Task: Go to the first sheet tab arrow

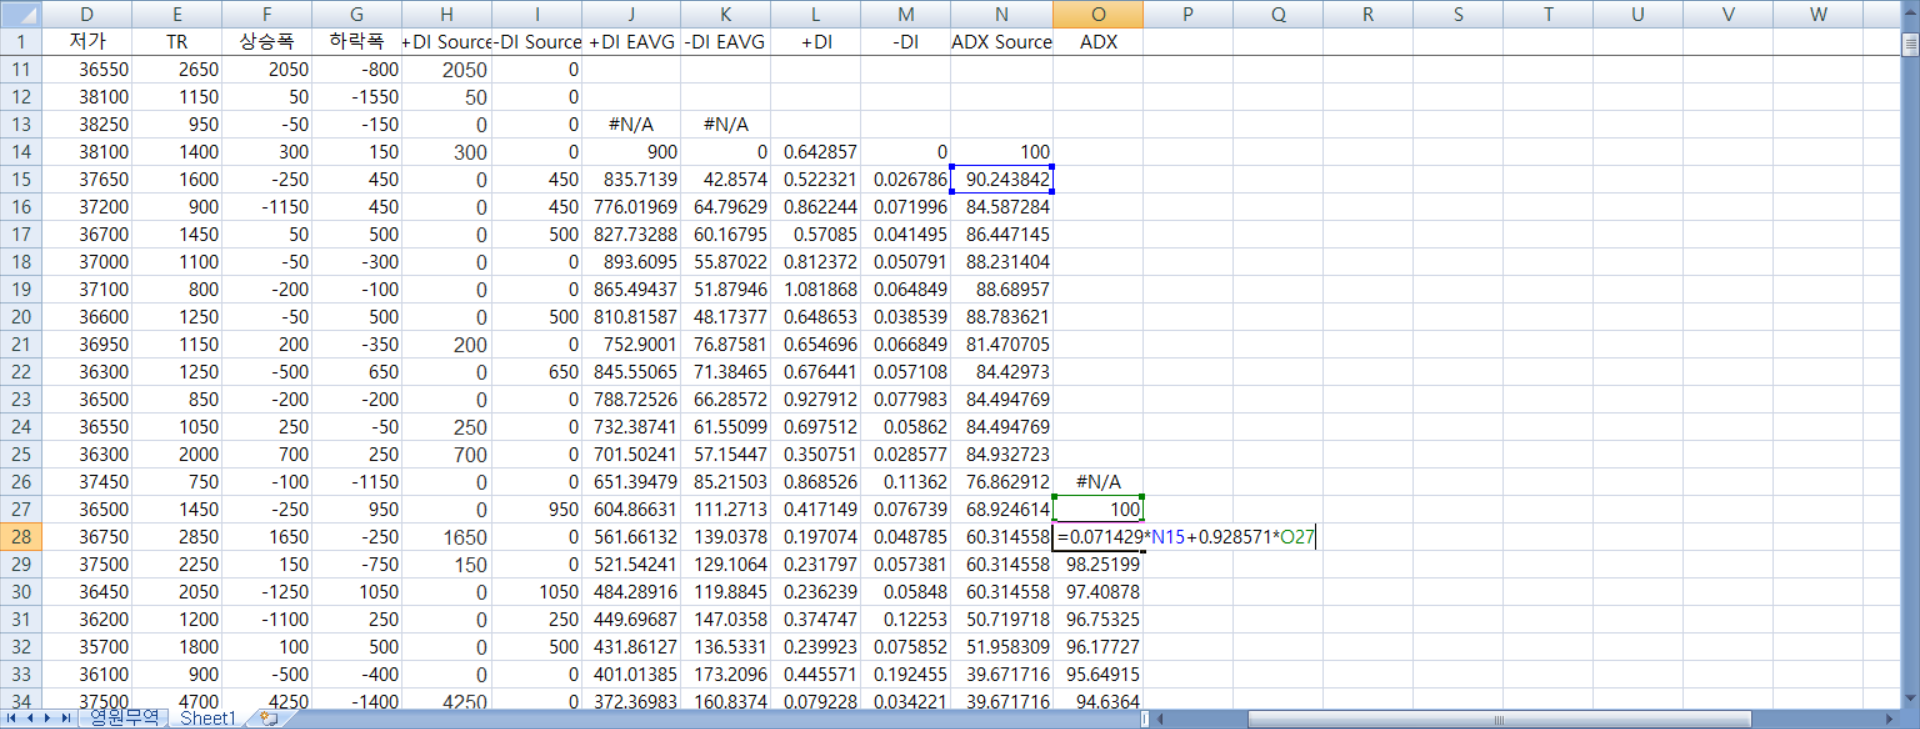Action: point(11,718)
